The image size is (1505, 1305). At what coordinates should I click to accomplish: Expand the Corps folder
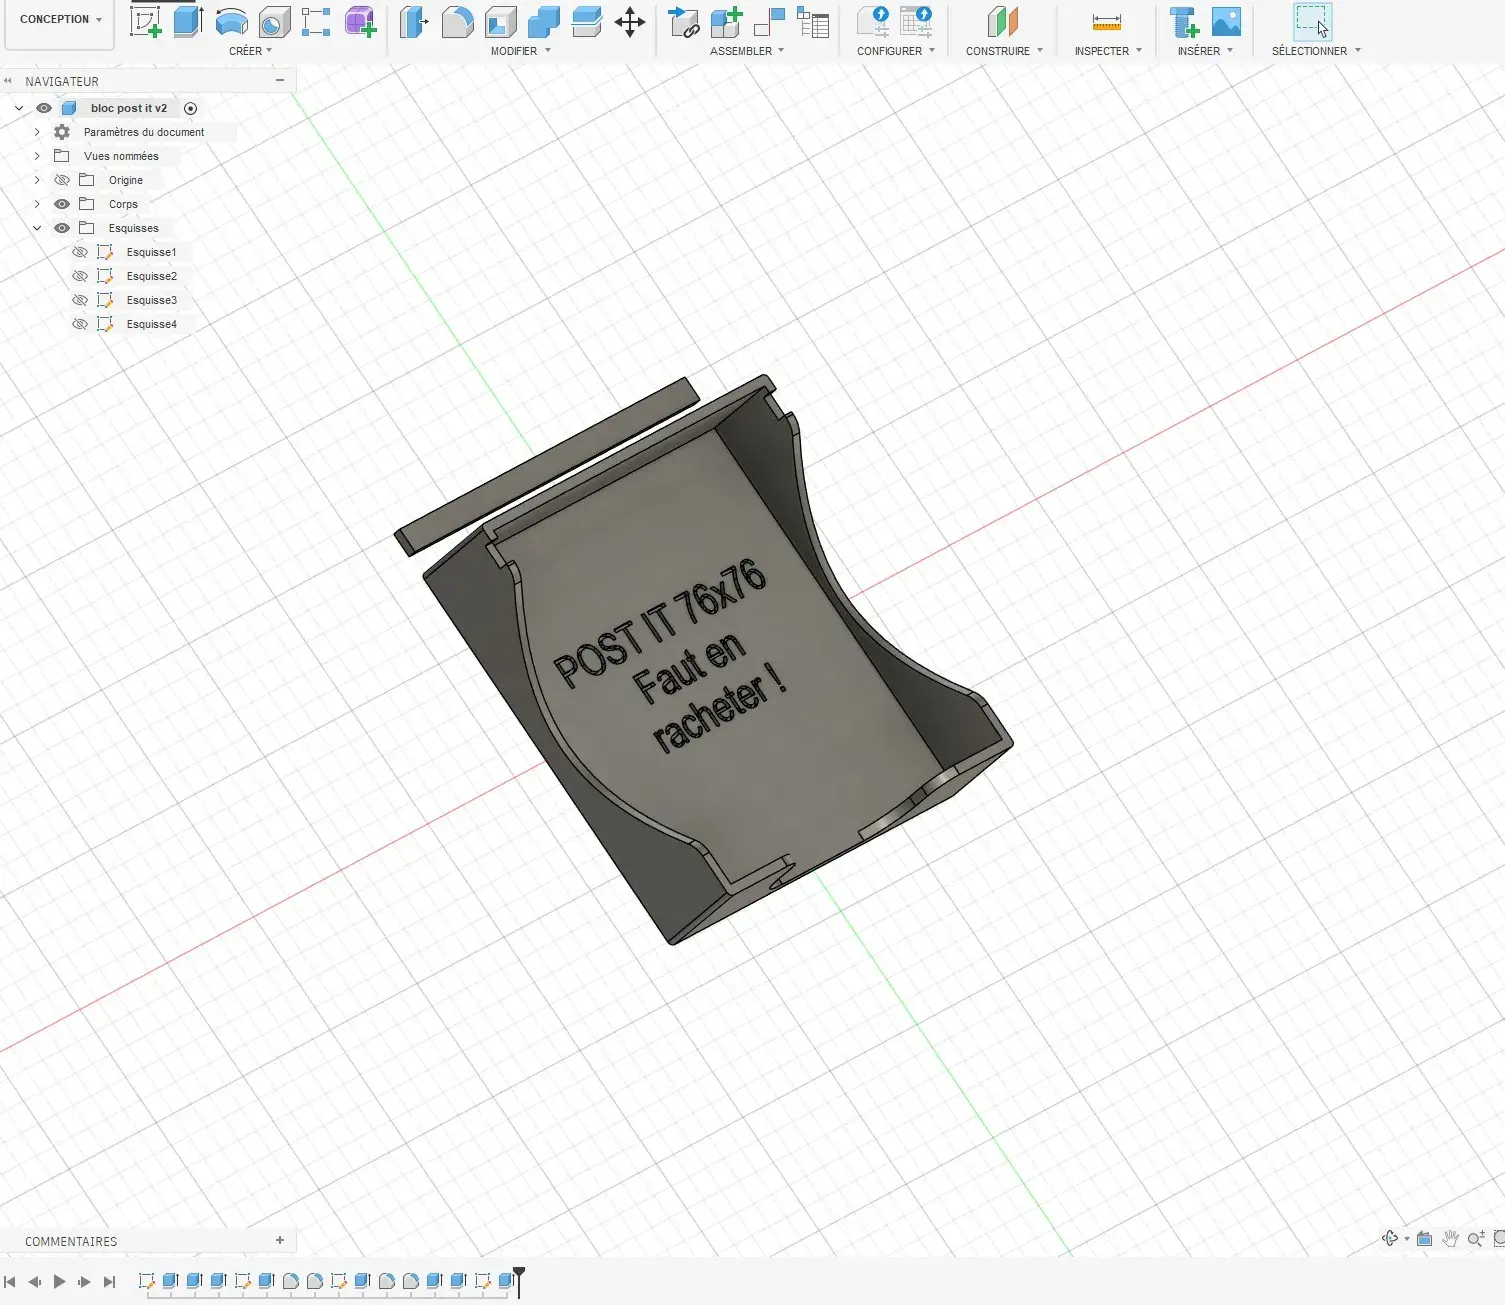37,204
